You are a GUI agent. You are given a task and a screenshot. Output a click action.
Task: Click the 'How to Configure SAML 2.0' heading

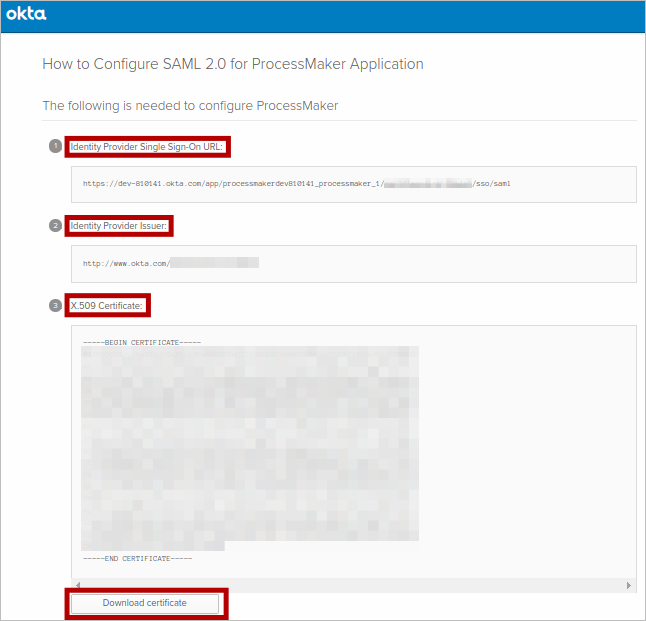pyautogui.click(x=233, y=64)
